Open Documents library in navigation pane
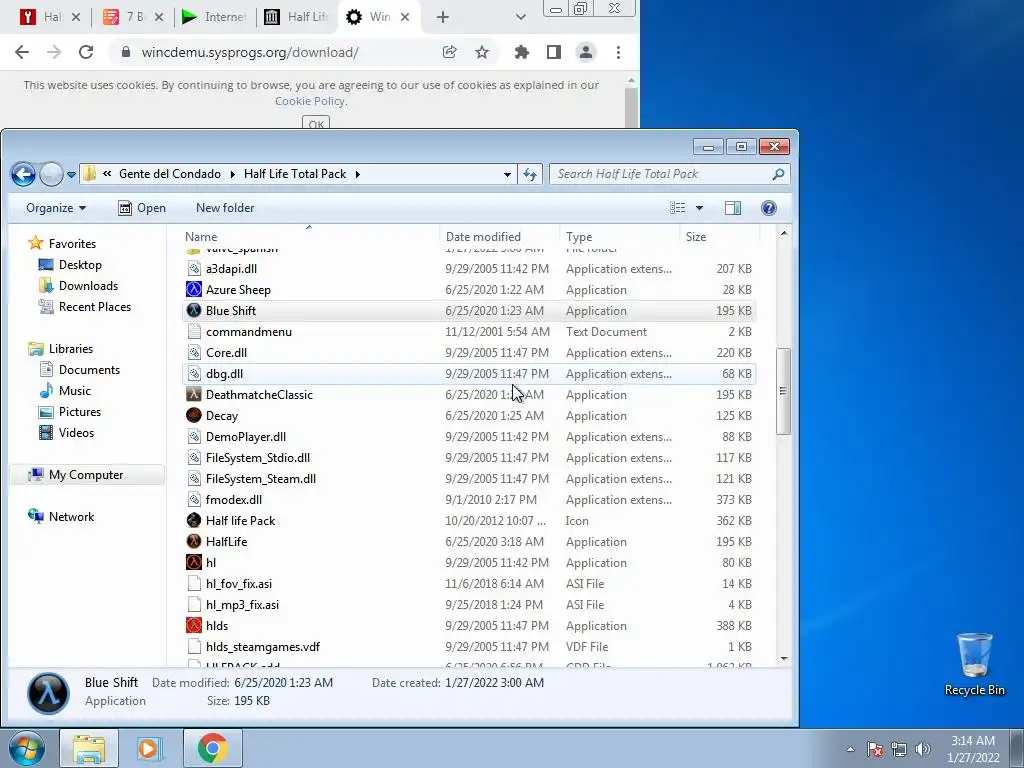 click(89, 370)
